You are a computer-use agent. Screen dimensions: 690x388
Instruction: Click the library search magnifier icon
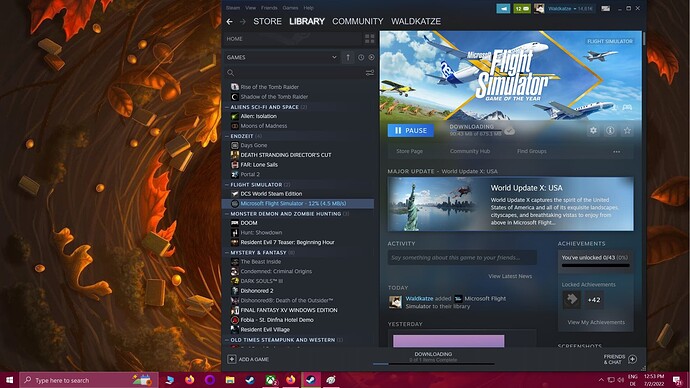click(x=231, y=73)
